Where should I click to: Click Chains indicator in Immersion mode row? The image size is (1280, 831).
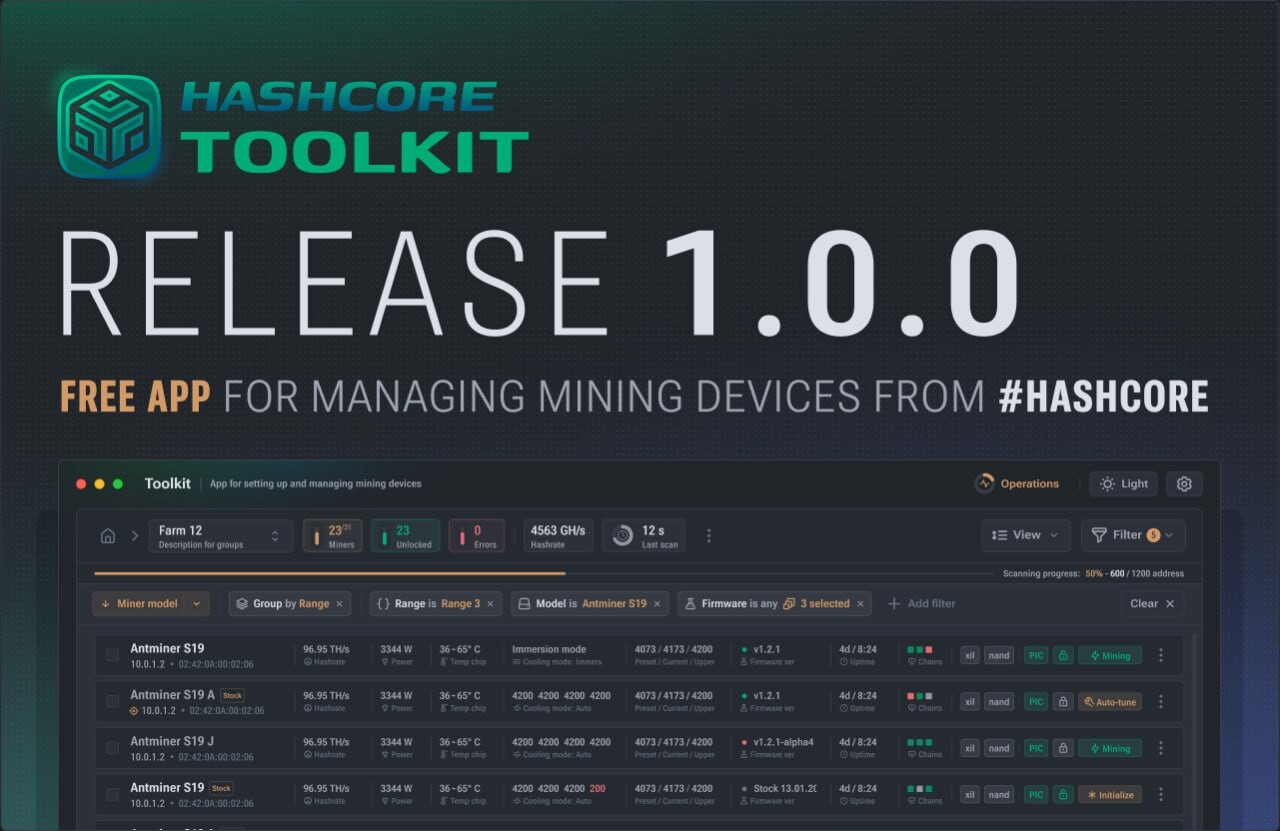pos(924,656)
